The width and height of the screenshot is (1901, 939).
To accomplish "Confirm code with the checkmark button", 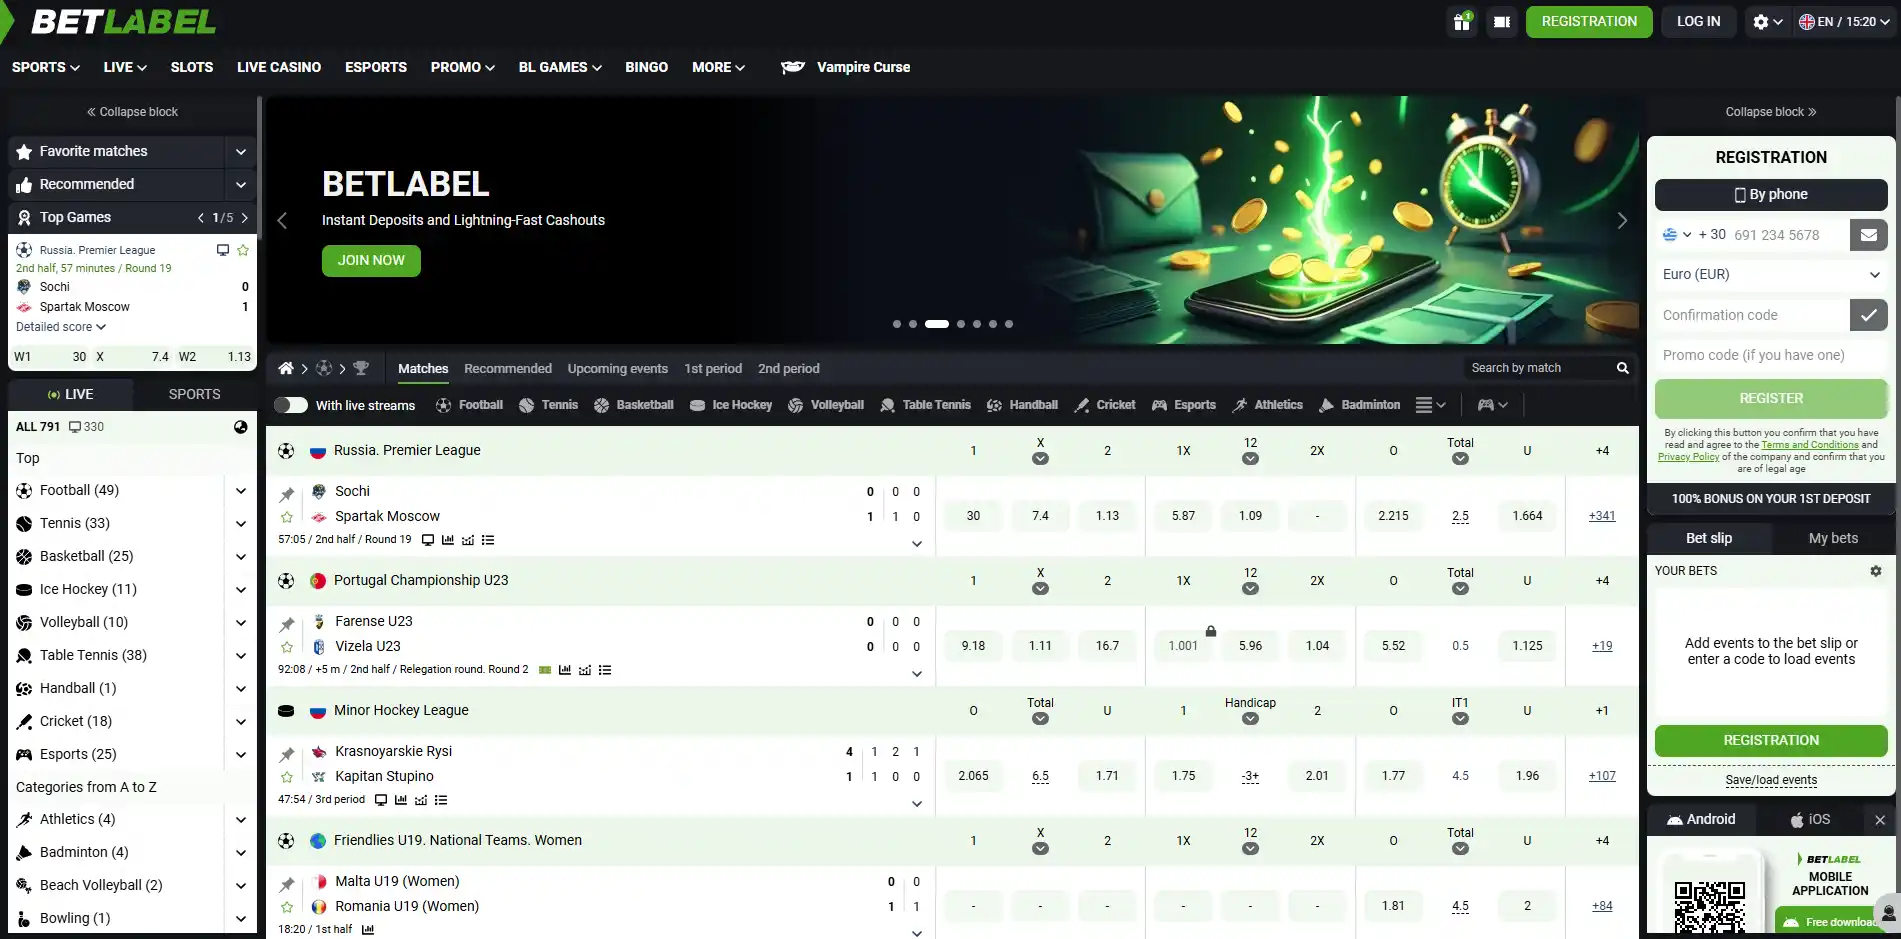I will coord(1868,315).
